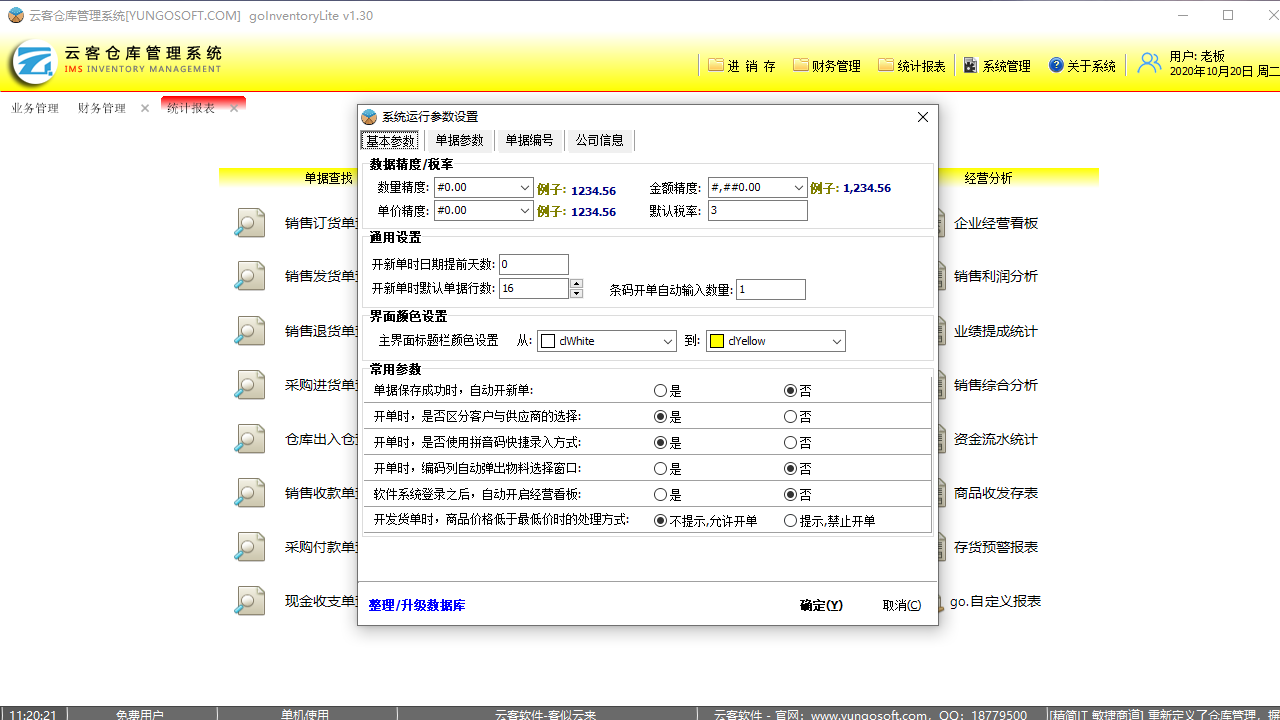Screen dimensions: 1280x720
Task: Open the 金额精度 format dropdown
Action: pyautogui.click(x=798, y=186)
